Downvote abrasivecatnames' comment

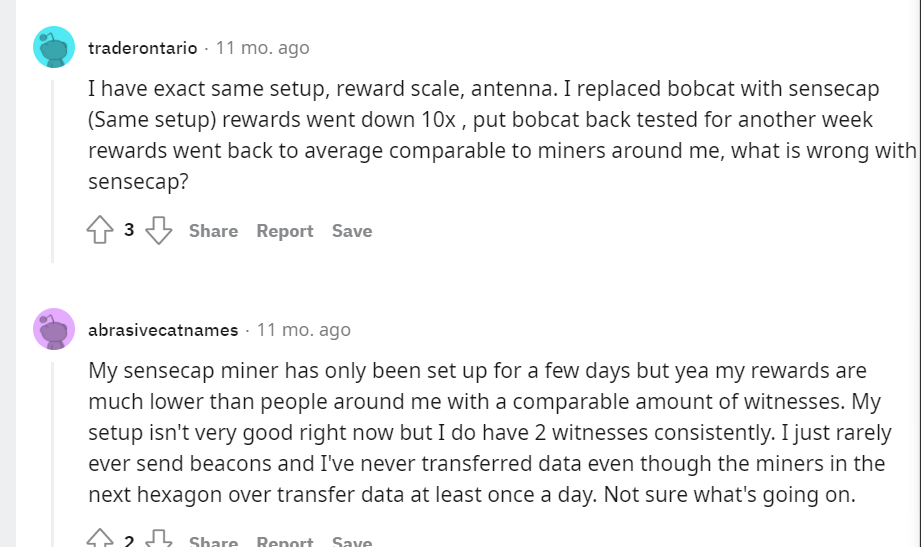click(x=159, y=538)
